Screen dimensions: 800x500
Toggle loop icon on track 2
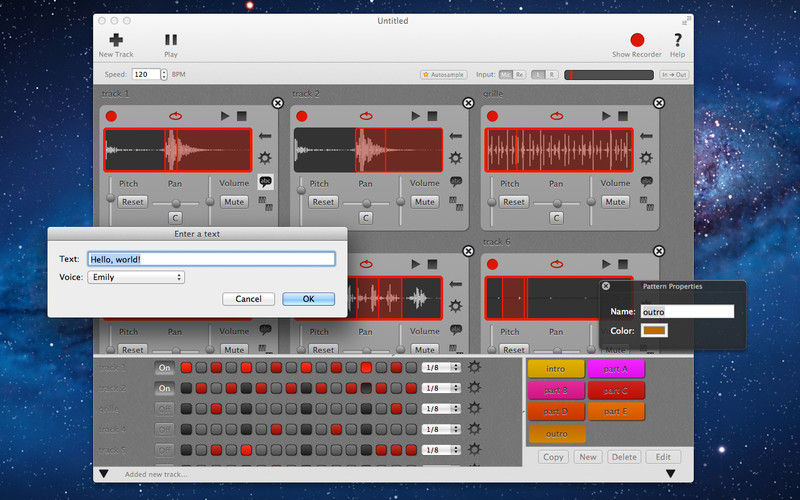pos(364,116)
